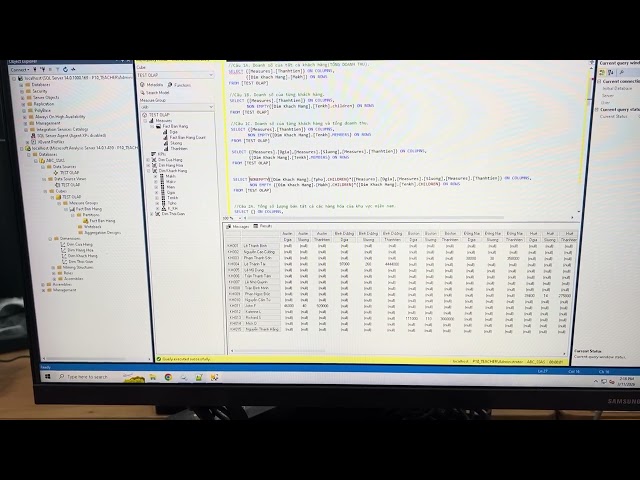
Task: Select the Measure Groups folder
Action: click(80, 203)
